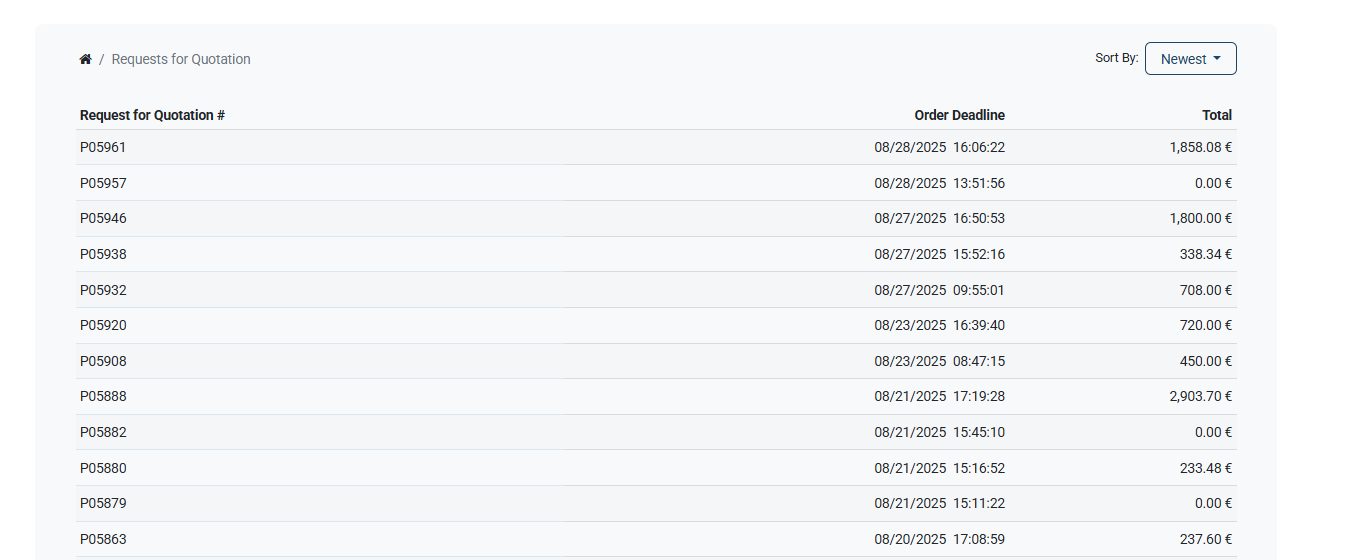
Task: View request P05932 details
Action: click(103, 290)
